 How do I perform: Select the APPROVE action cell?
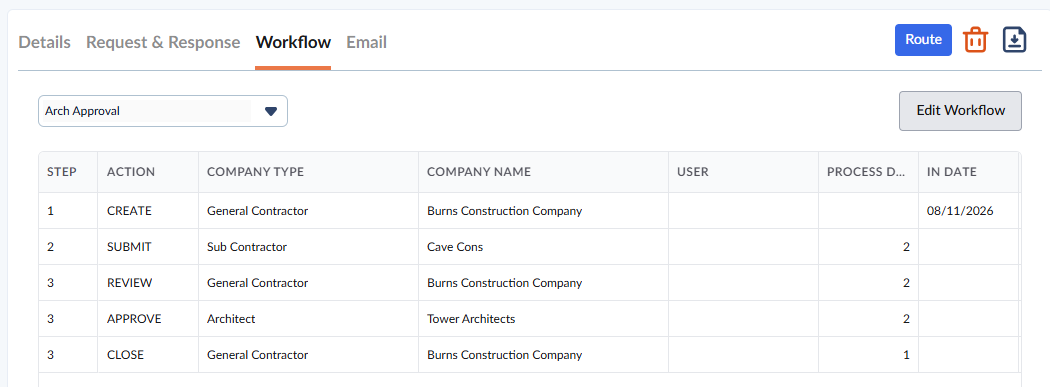(148, 319)
